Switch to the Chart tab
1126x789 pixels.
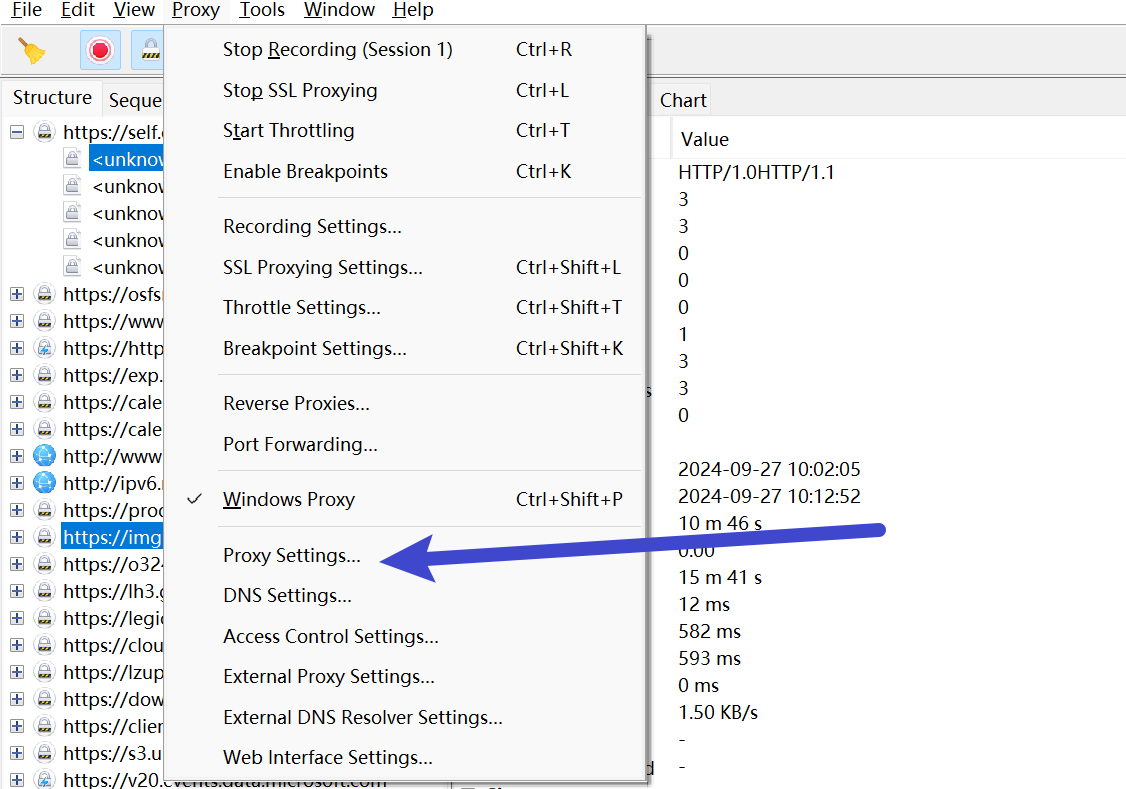point(683,101)
